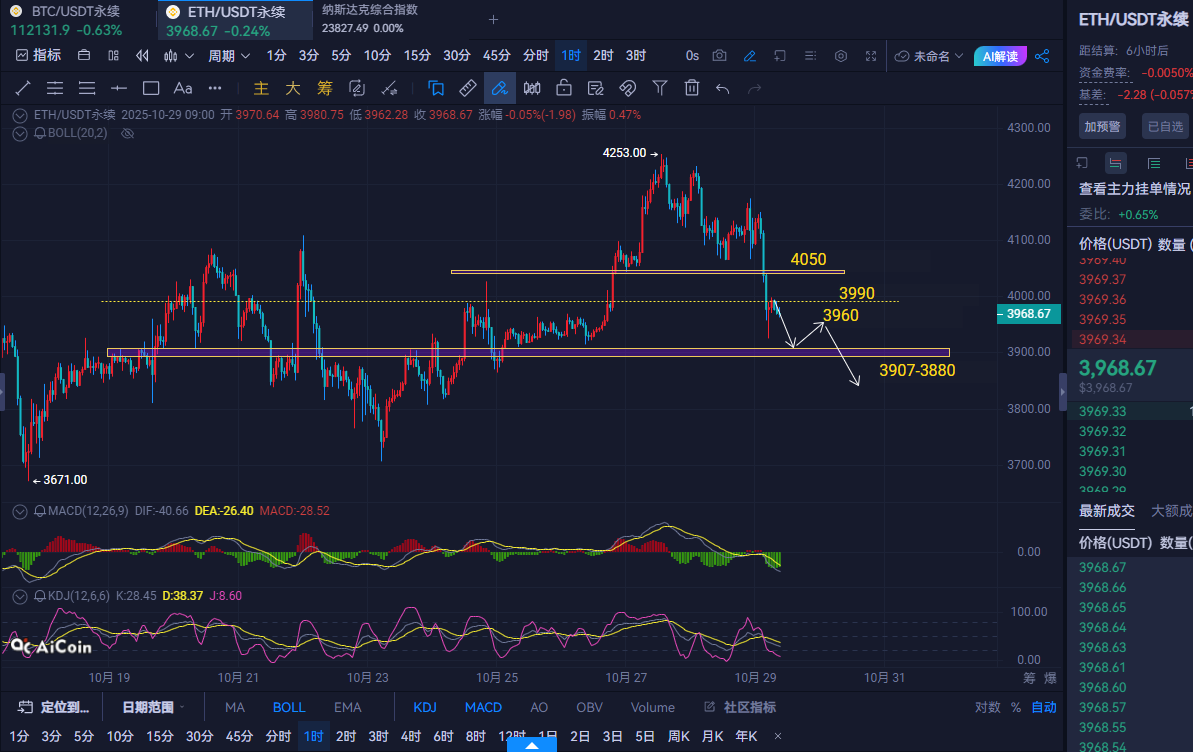Click the undo arrow in drawing toolbar
The image size is (1193, 752).
[x=723, y=88]
